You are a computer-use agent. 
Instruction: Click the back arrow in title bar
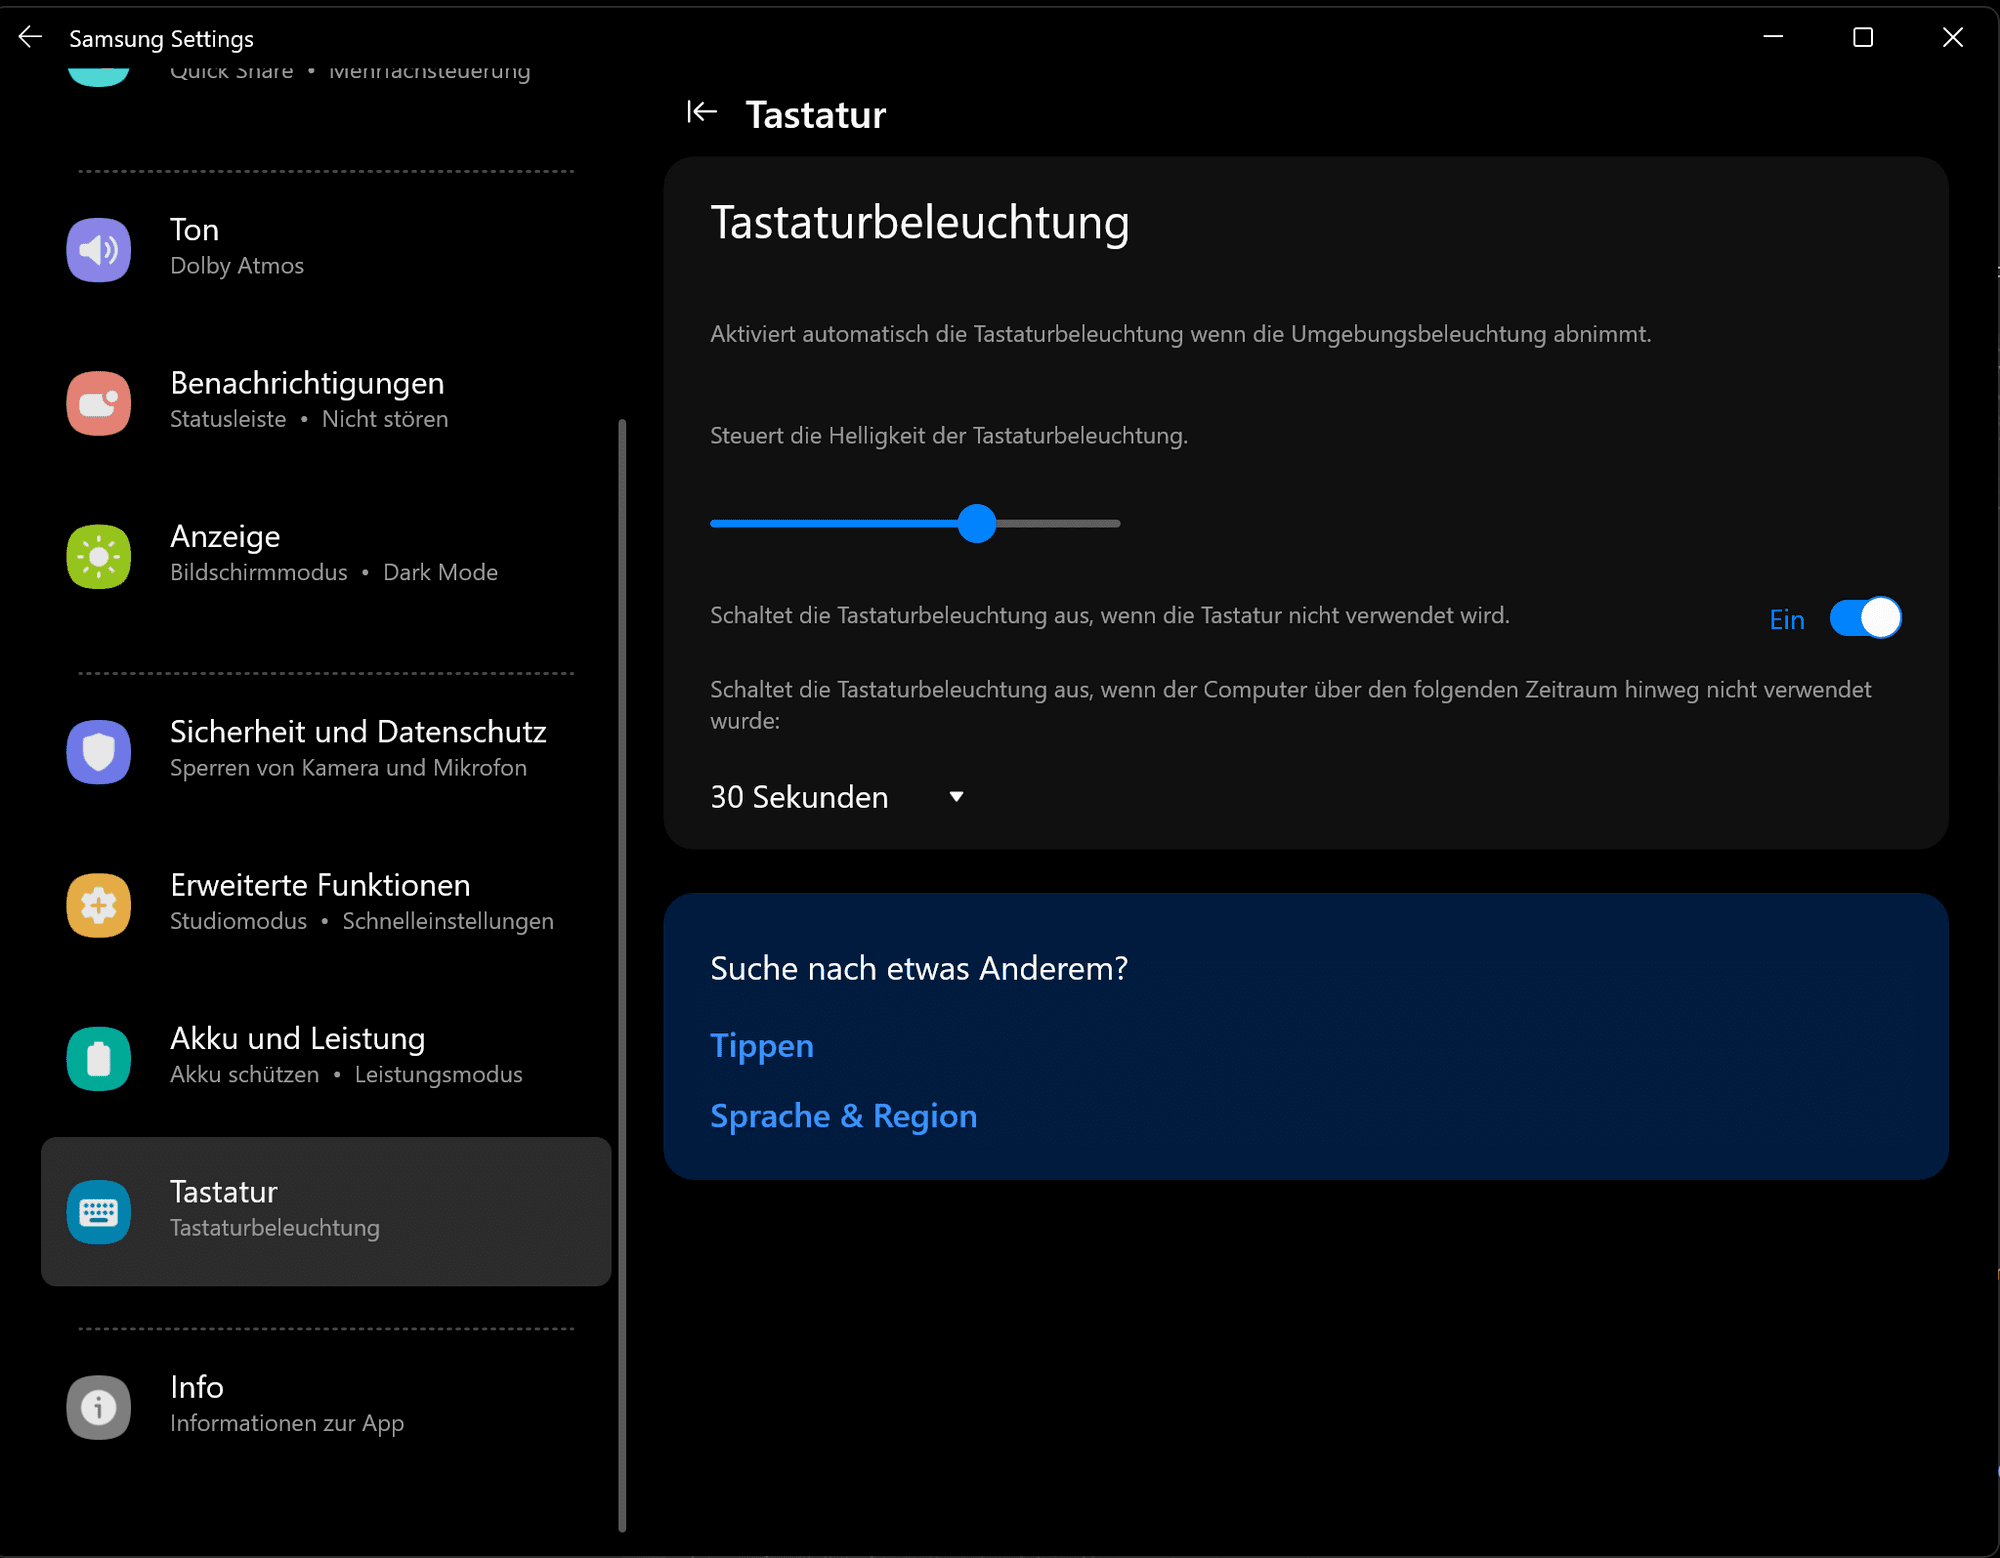point(30,38)
